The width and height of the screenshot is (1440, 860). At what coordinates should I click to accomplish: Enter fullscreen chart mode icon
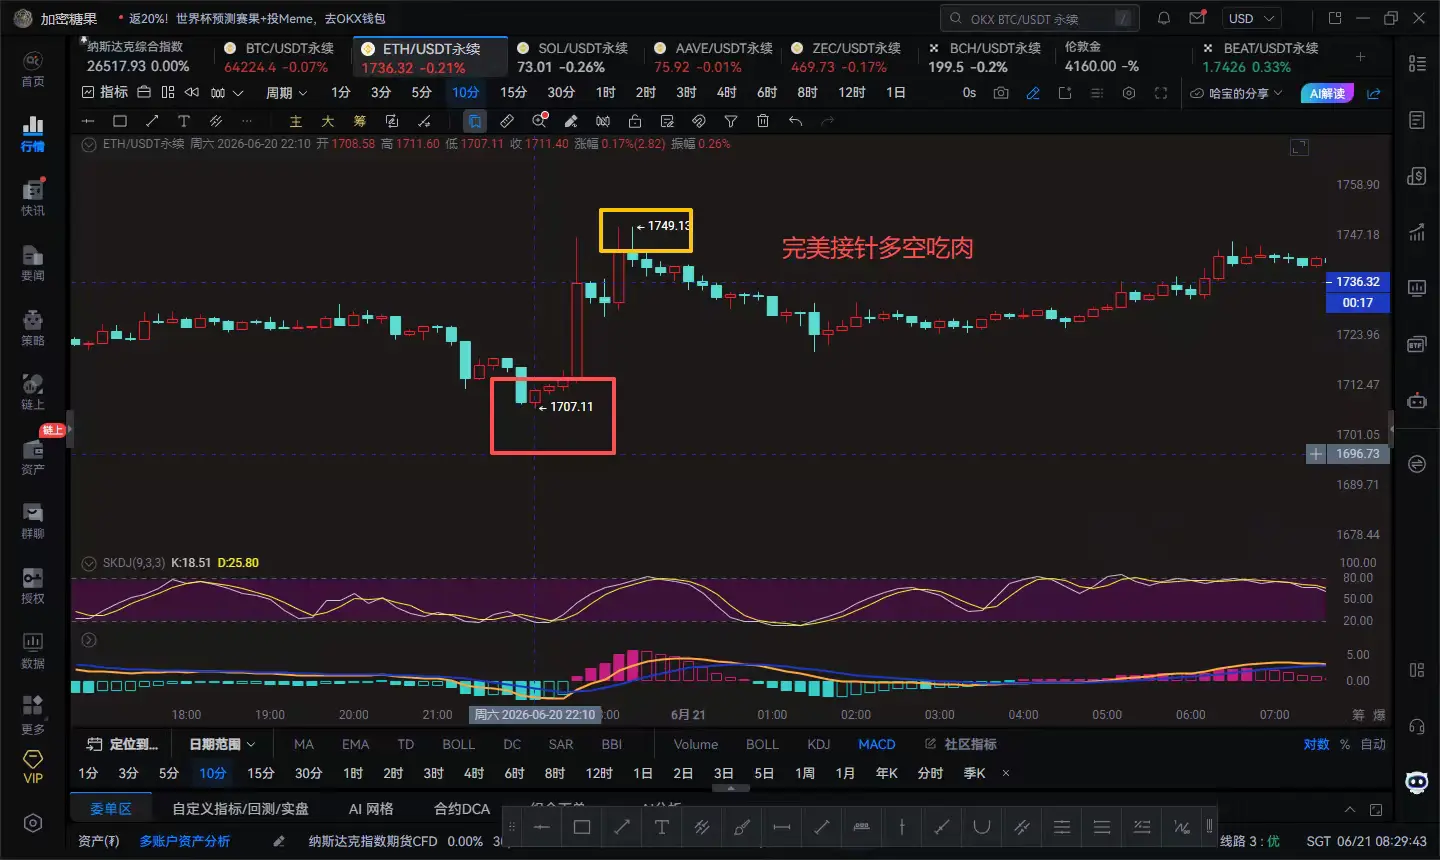[x=1161, y=93]
